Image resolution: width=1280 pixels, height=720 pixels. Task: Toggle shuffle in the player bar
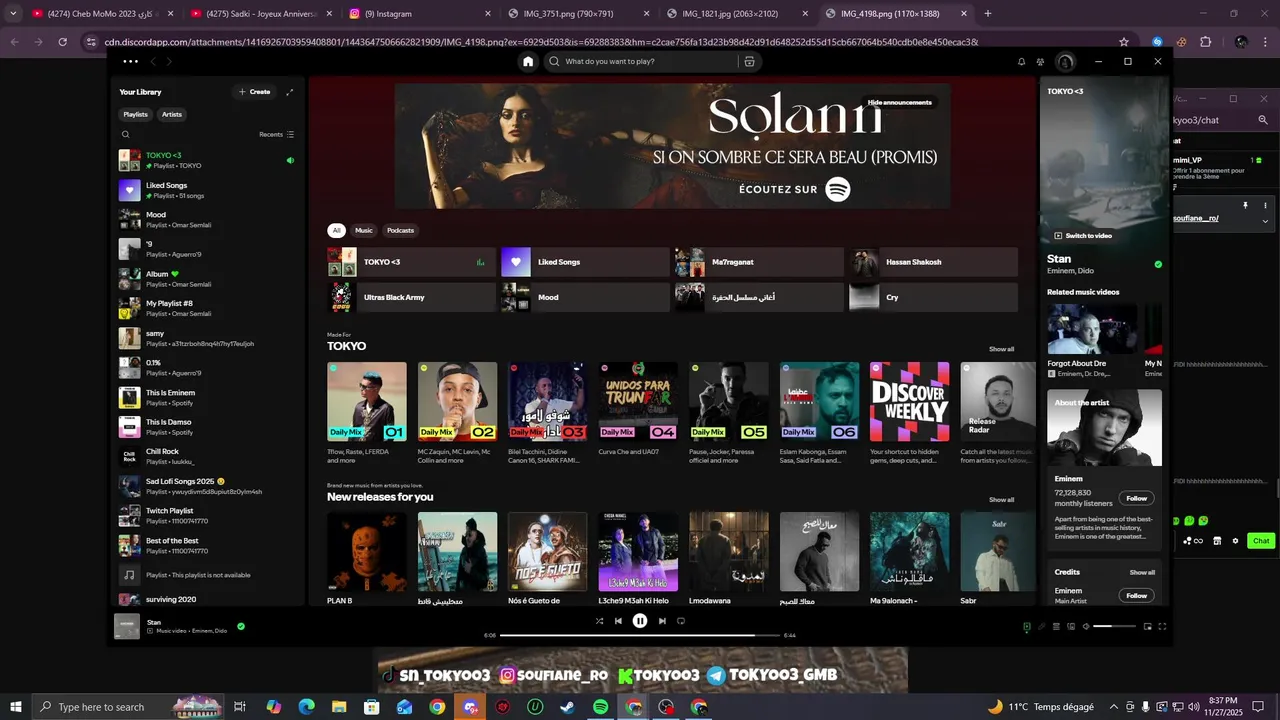click(x=599, y=621)
